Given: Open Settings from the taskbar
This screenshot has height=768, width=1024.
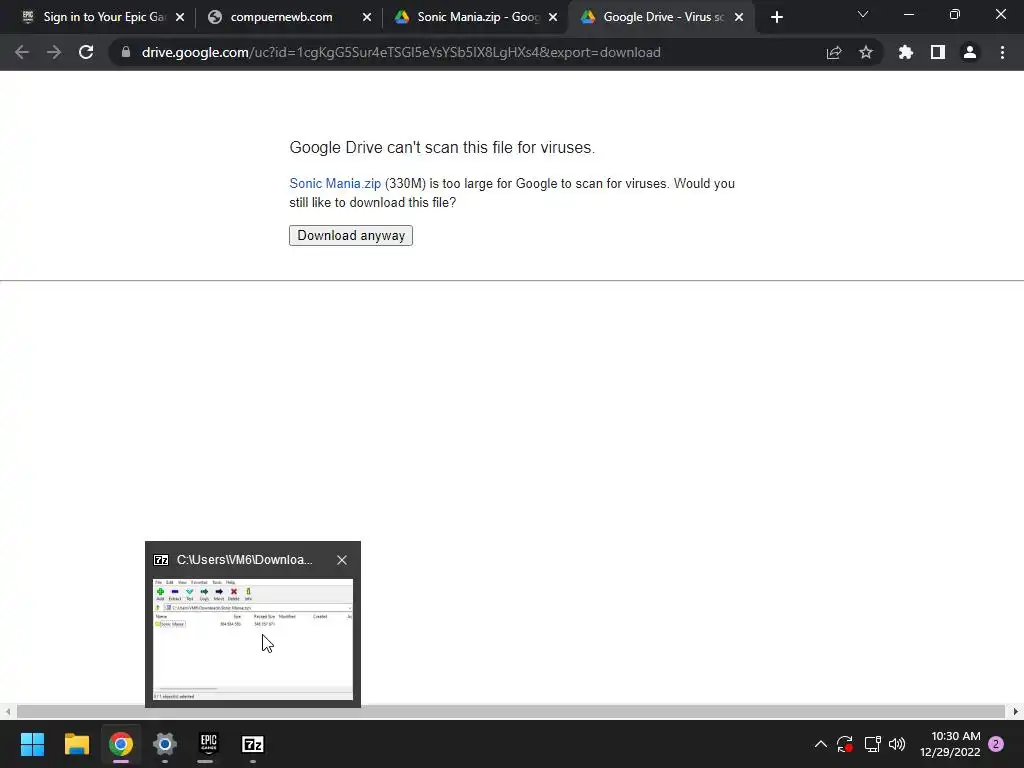Looking at the screenshot, I should 165,744.
